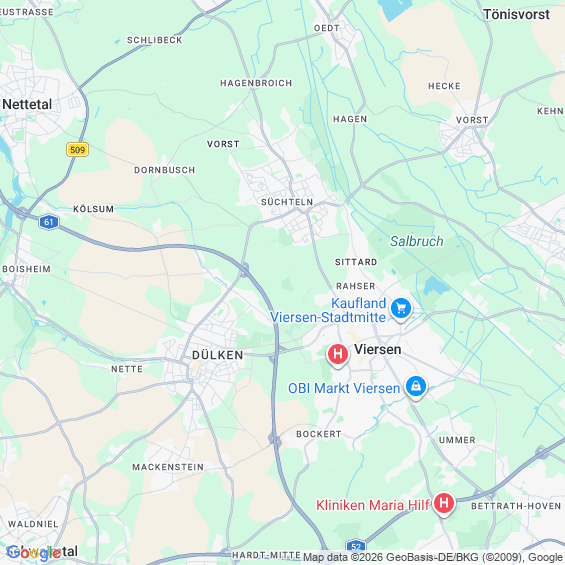Viewport: 565px width, 565px height.
Task: Click the blue 61 motorway shield
Action: (x=49, y=222)
